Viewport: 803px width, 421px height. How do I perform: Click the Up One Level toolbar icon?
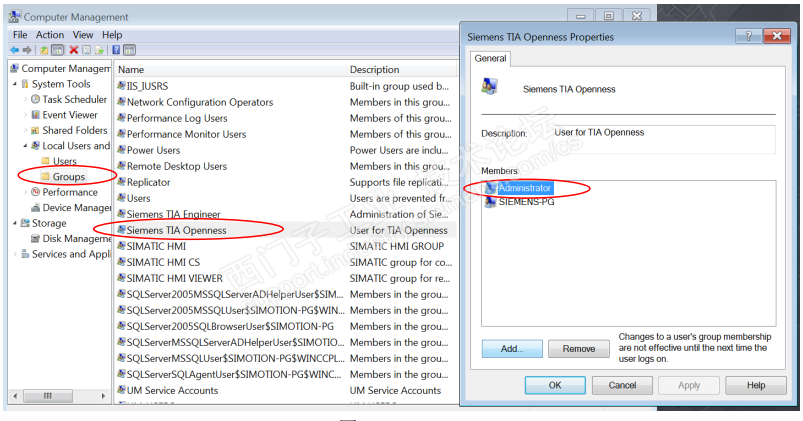pyautogui.click(x=44, y=50)
